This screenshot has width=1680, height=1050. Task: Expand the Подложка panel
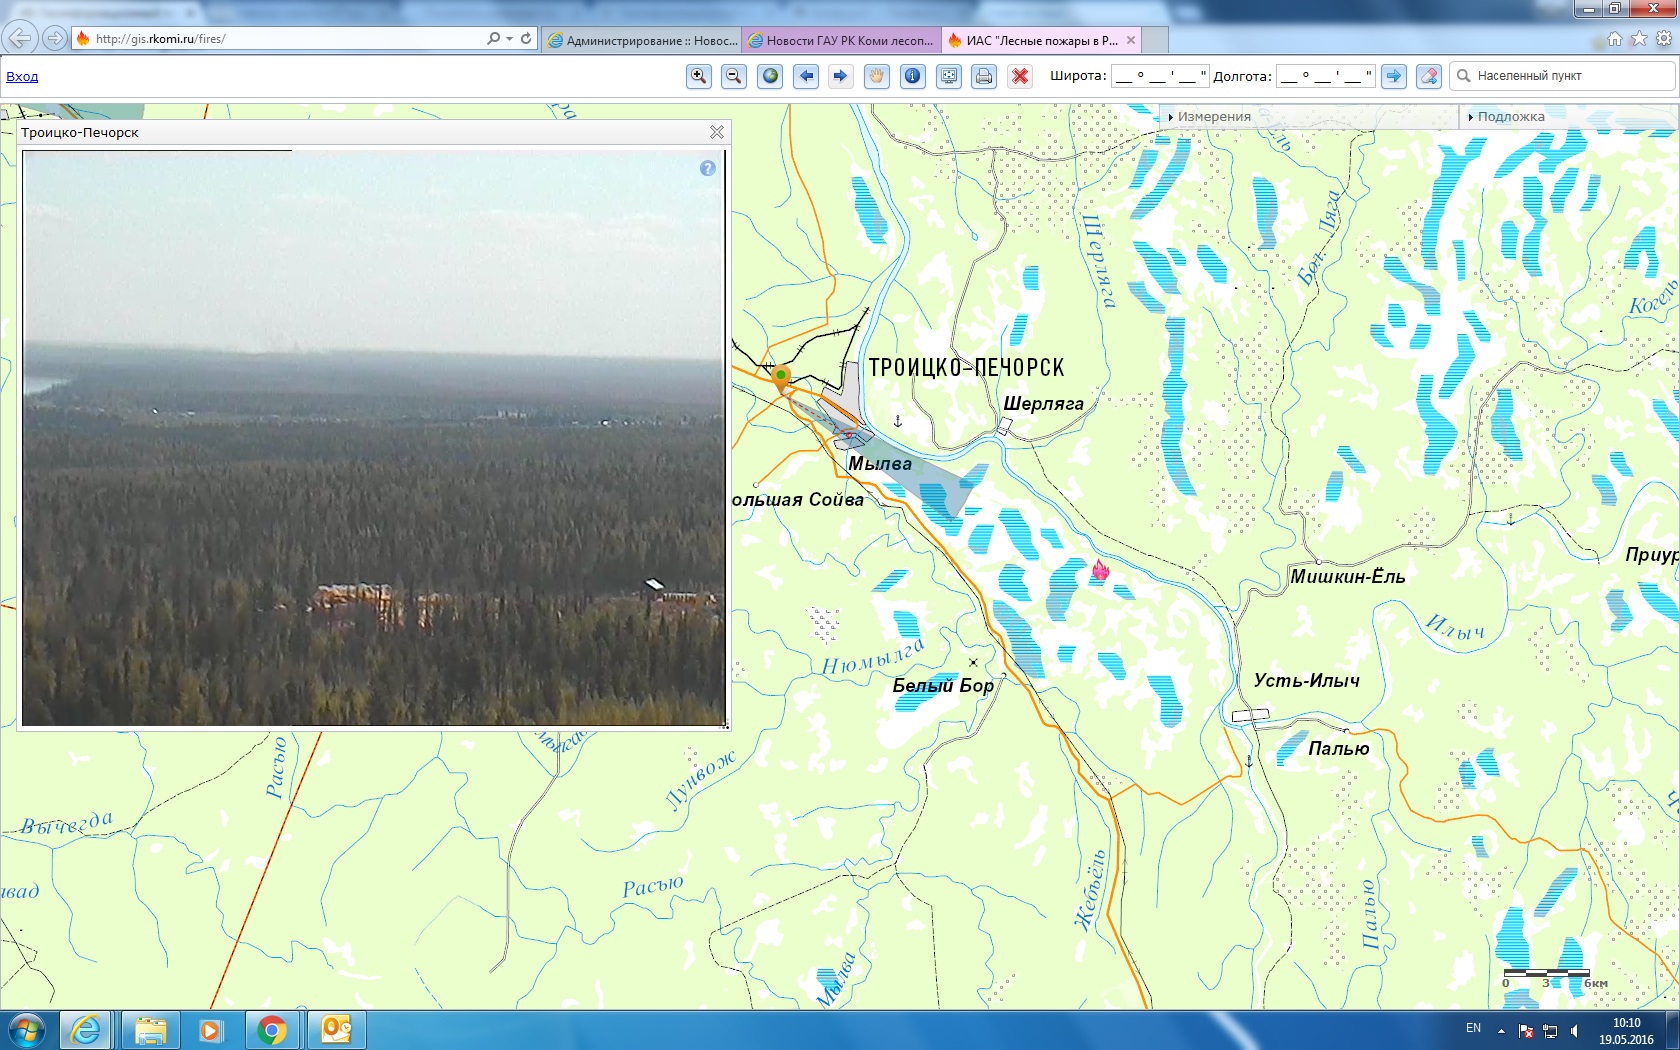(1510, 117)
